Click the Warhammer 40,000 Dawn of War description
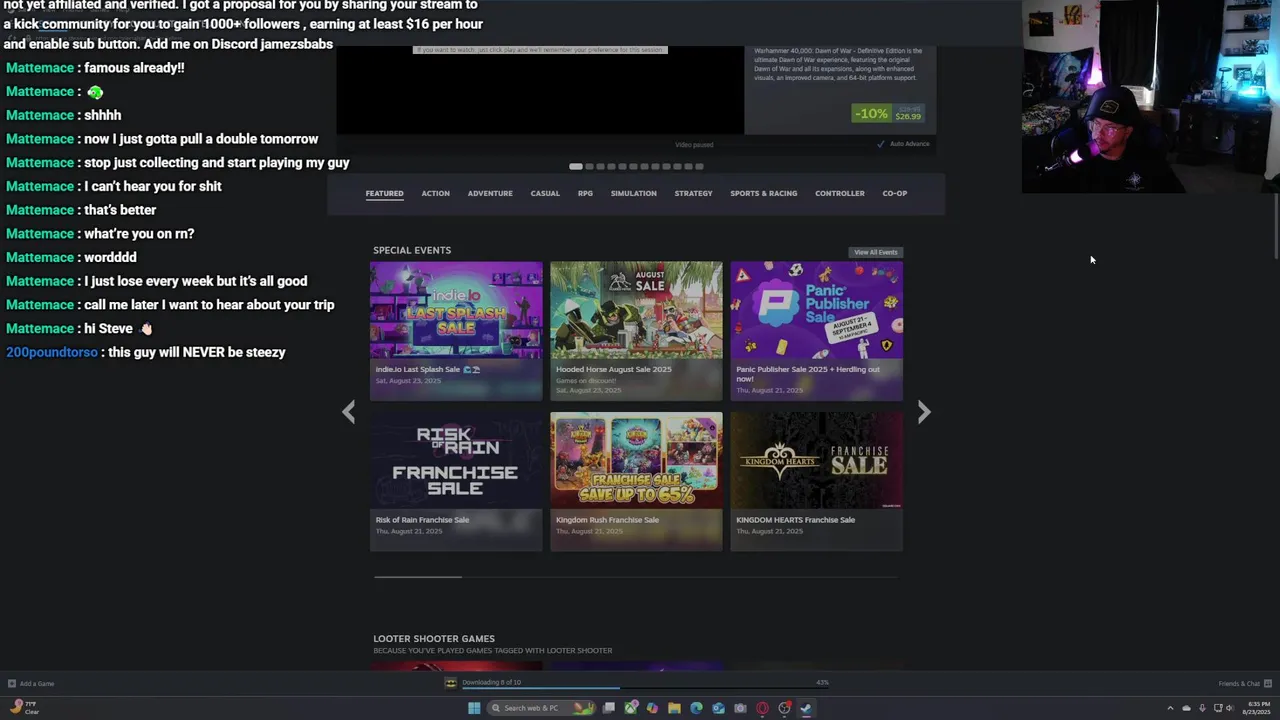 (x=838, y=64)
